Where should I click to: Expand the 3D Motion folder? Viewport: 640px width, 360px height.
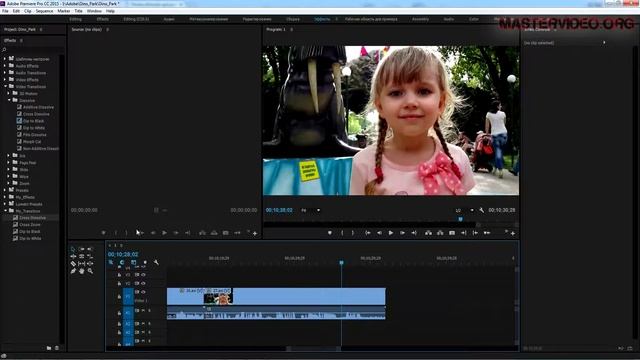[9, 93]
